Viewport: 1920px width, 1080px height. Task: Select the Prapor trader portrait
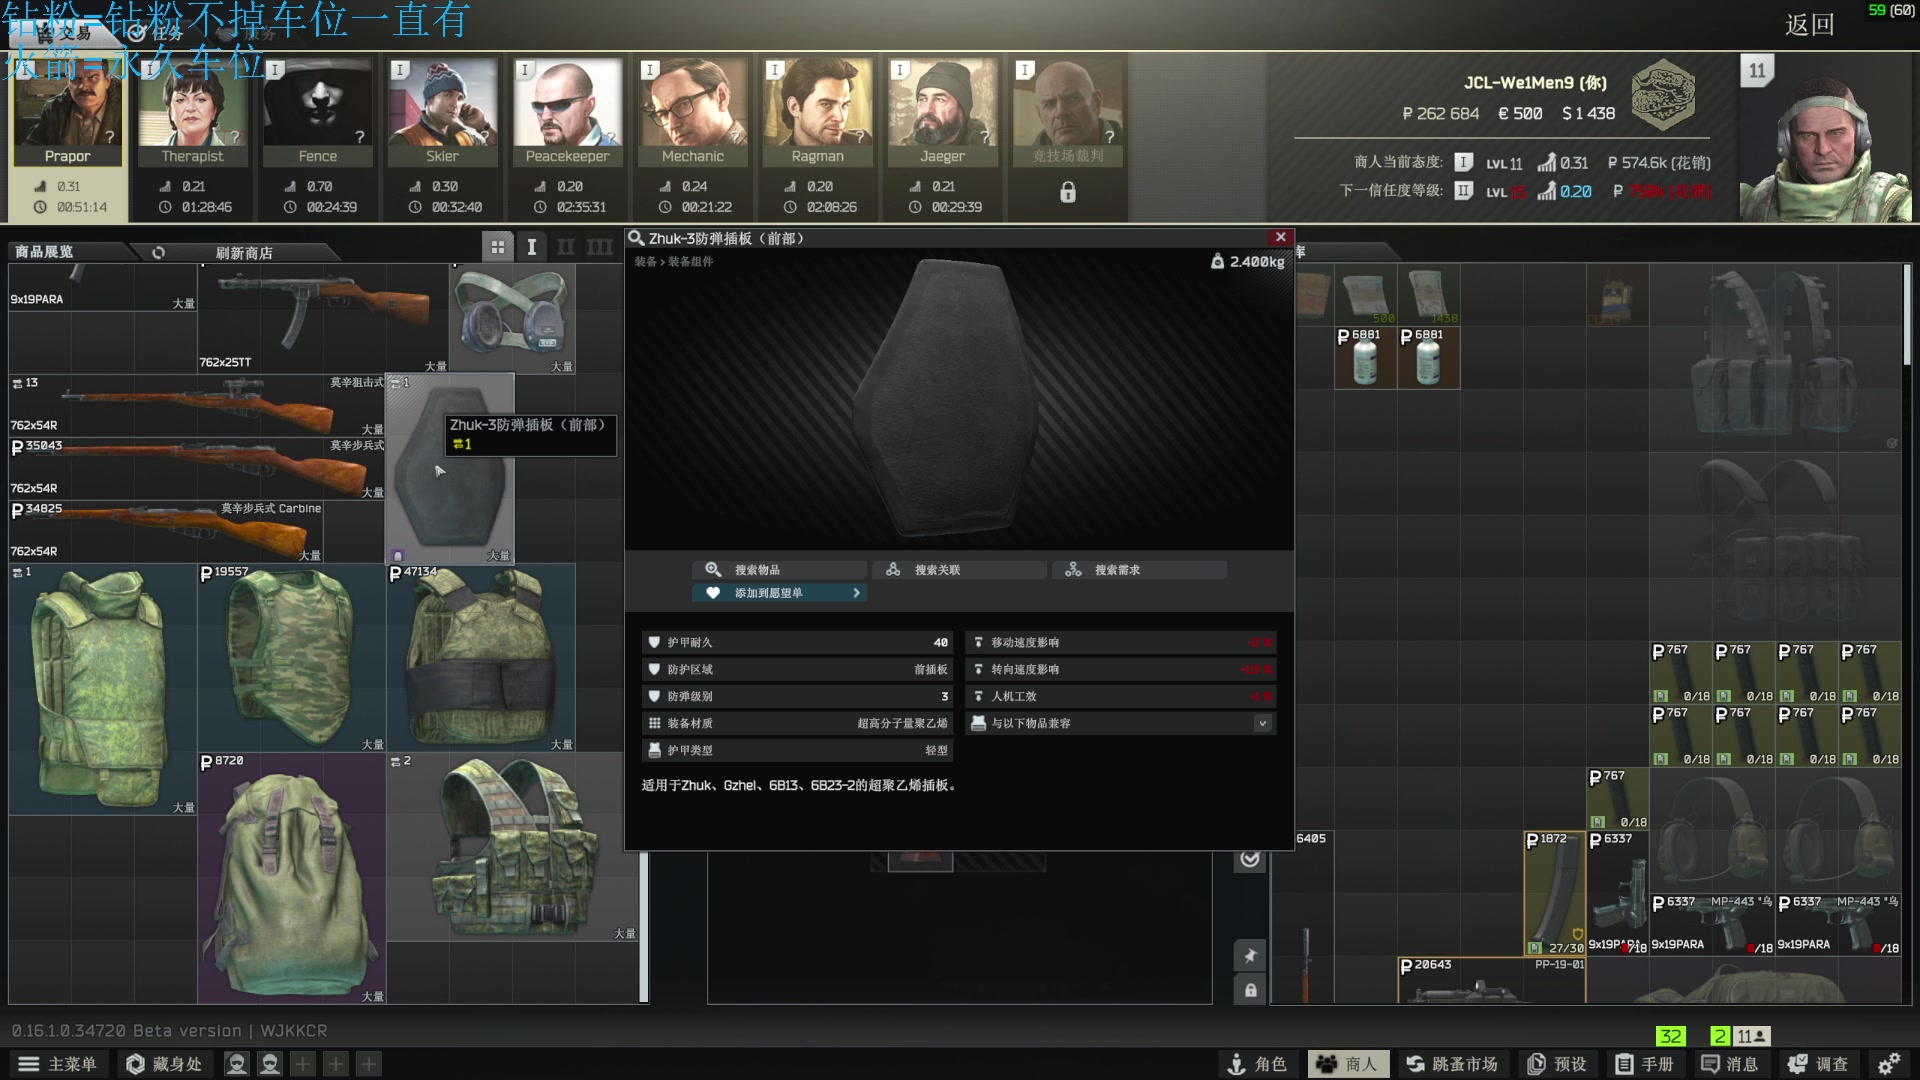67,112
